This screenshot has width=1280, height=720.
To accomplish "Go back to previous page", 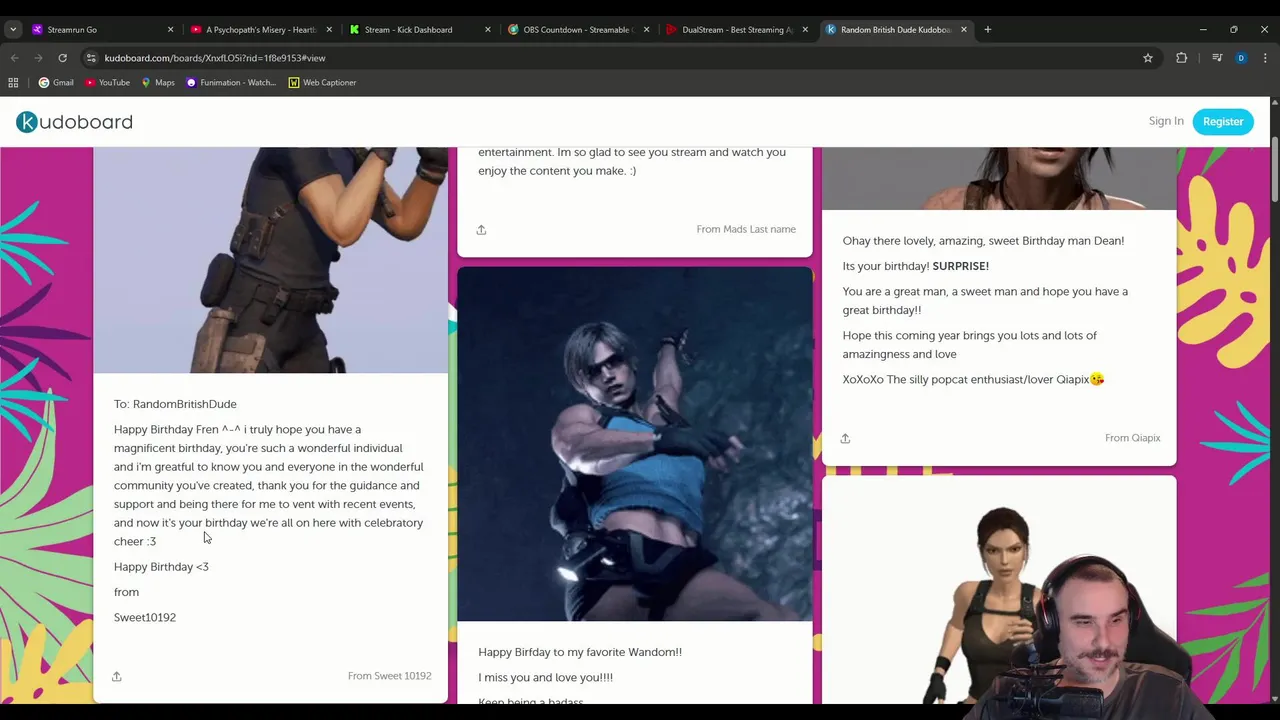I will 15,58.
